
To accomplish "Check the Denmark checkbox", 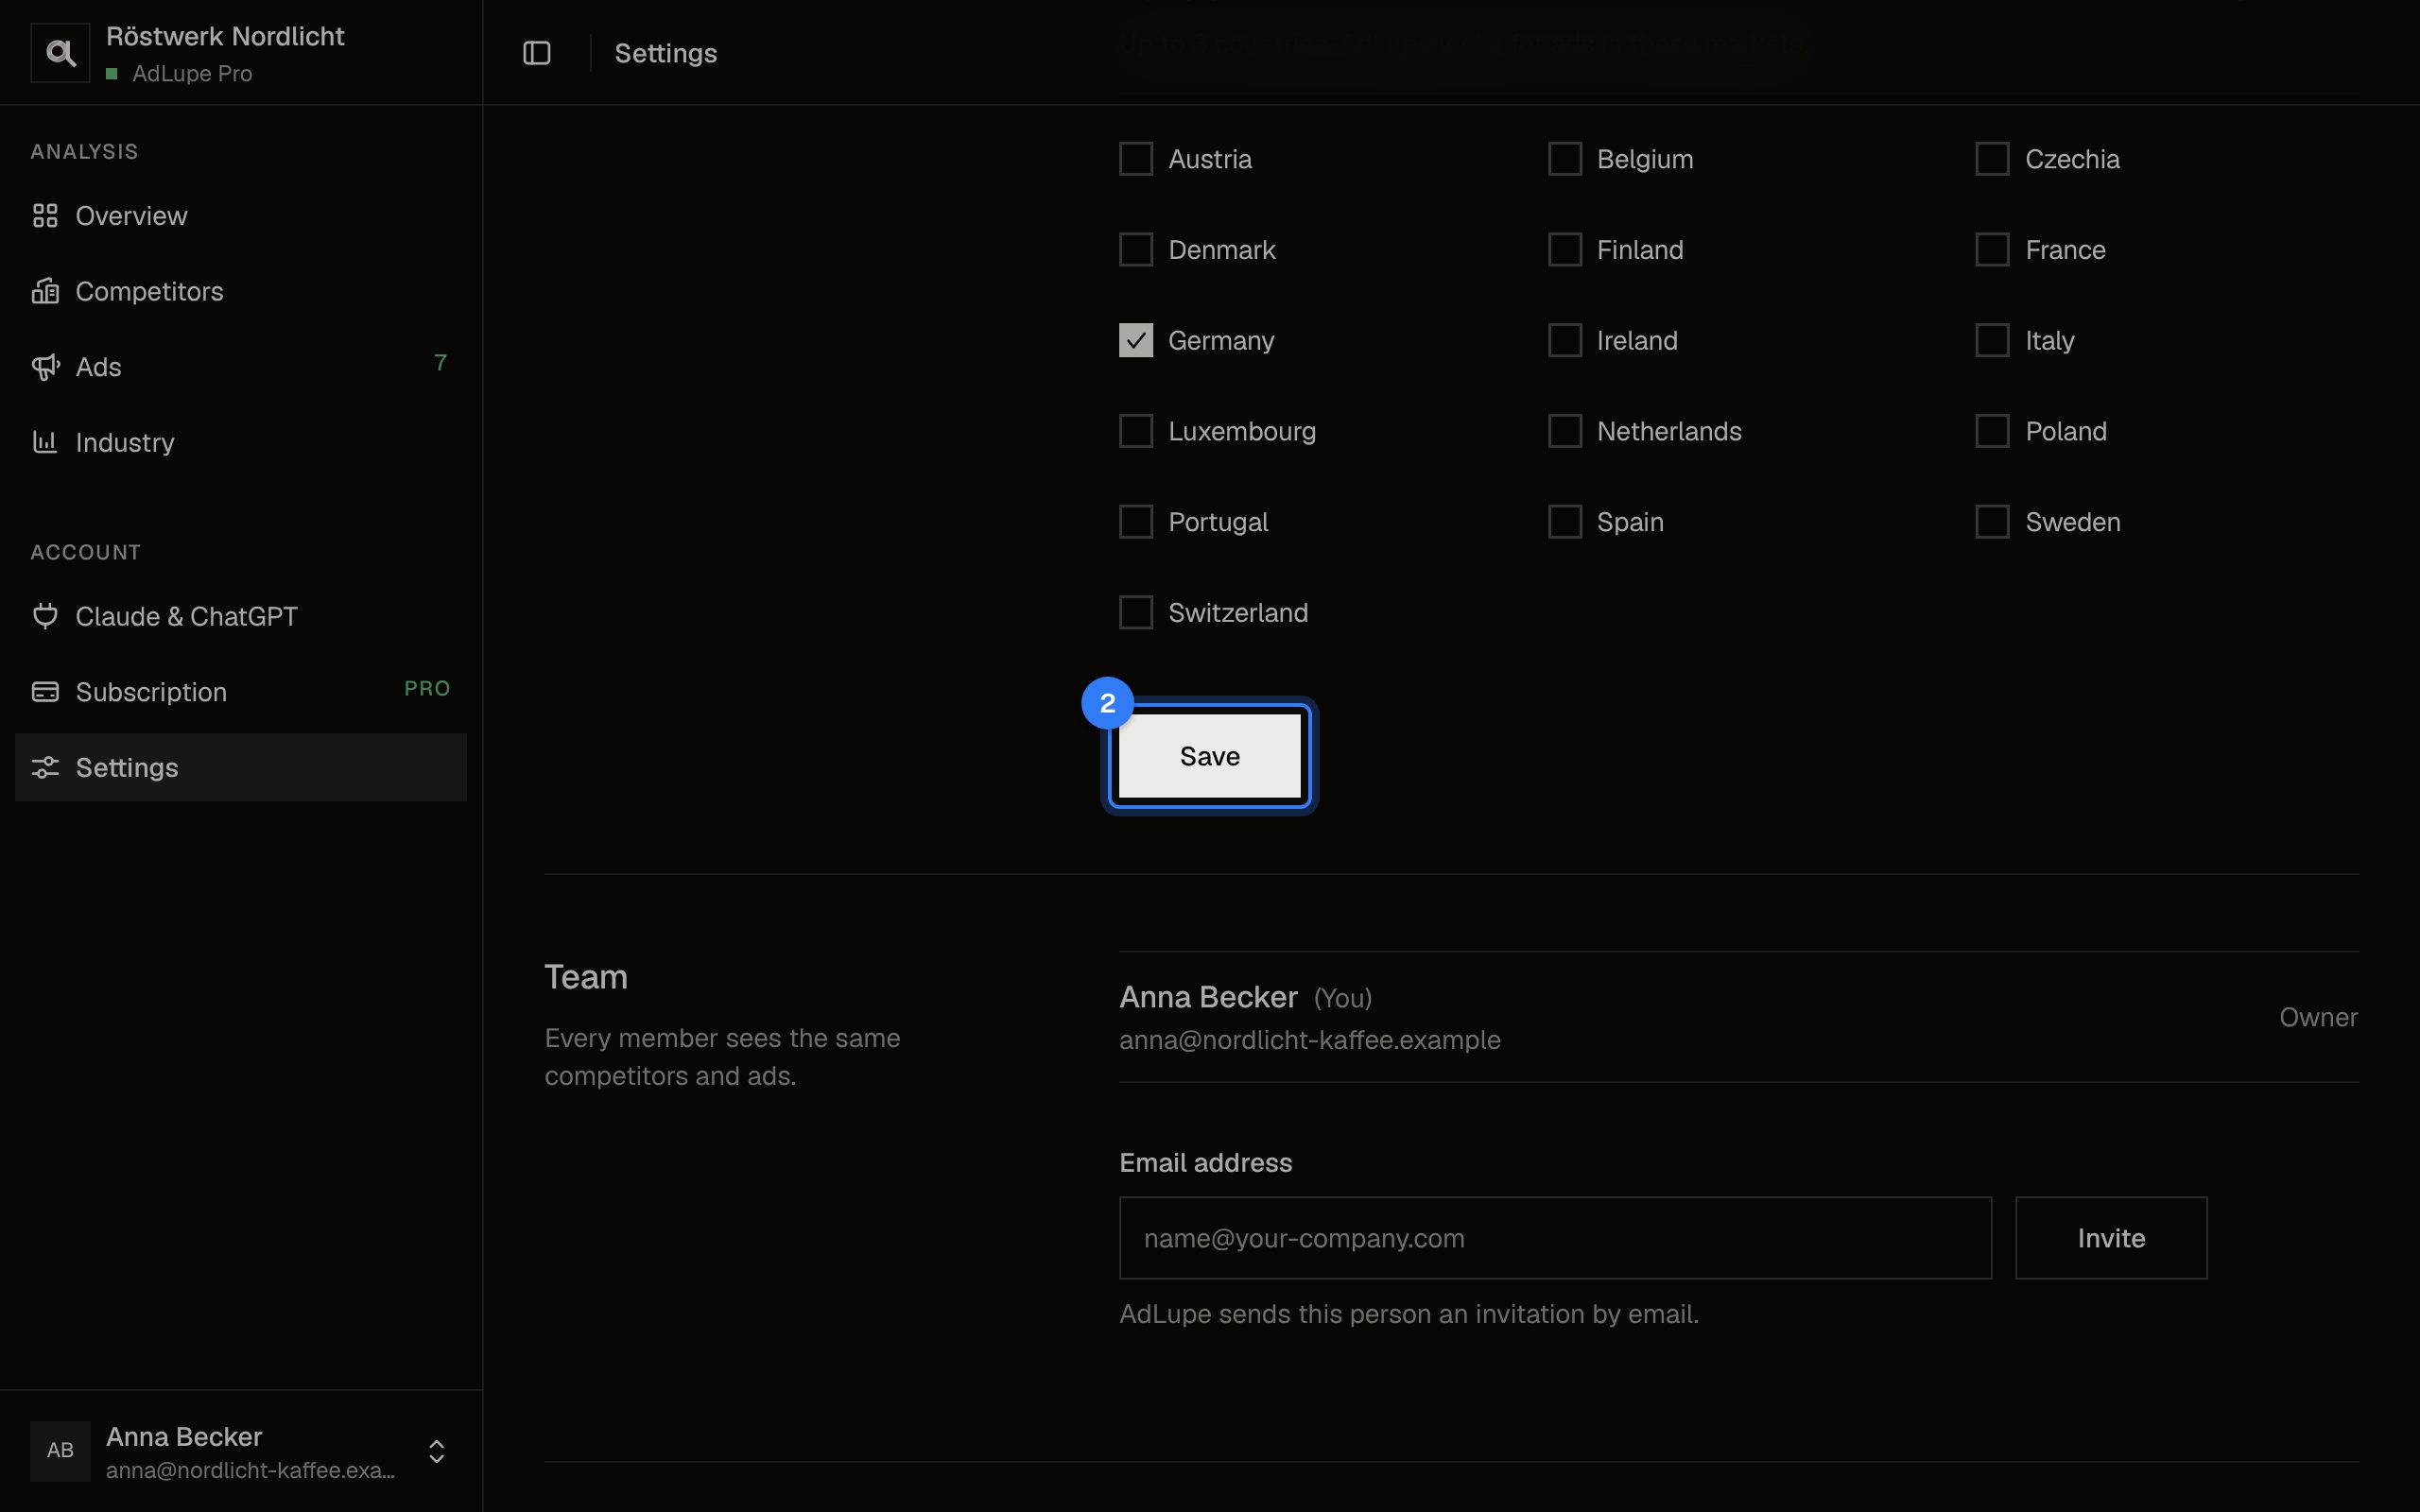I will pyautogui.click(x=1136, y=250).
